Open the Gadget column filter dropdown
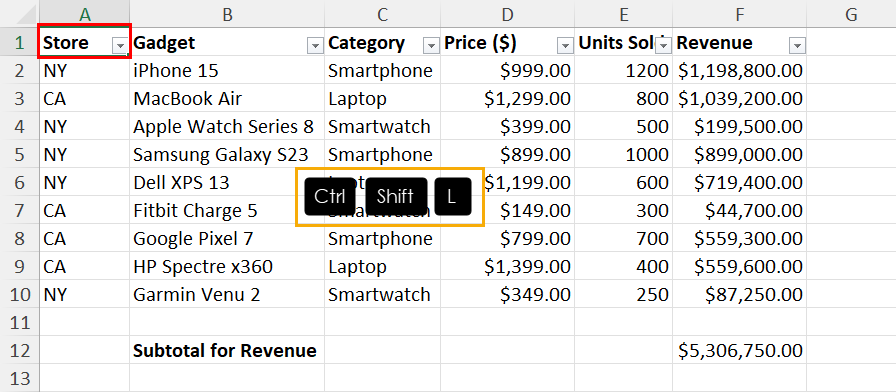 [x=315, y=46]
